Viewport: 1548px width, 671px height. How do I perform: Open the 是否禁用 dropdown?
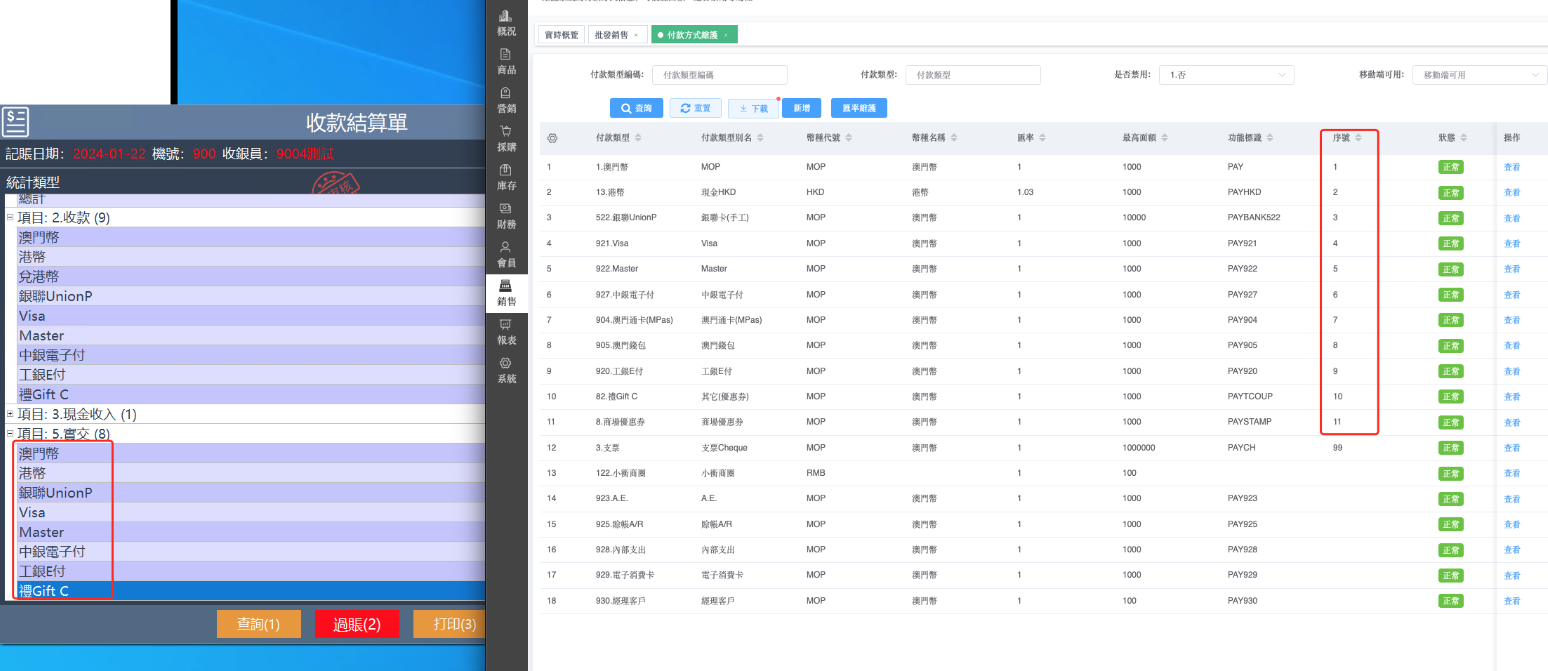coord(1228,75)
